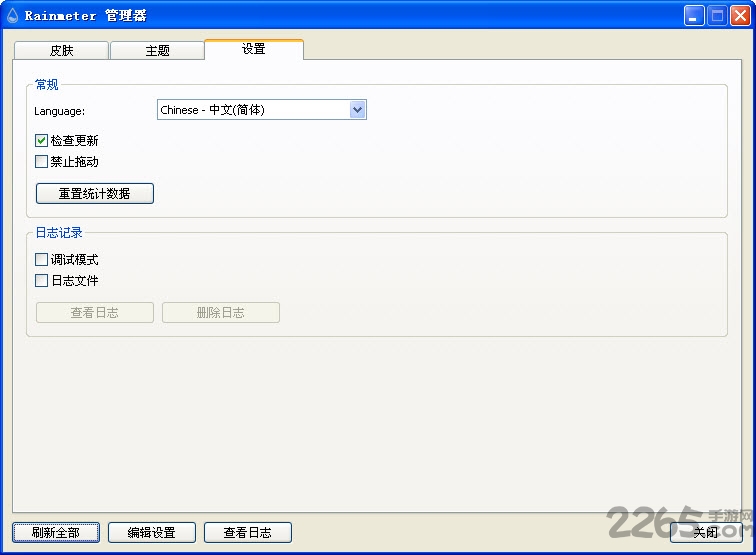Open the 主题 tab

(157, 51)
